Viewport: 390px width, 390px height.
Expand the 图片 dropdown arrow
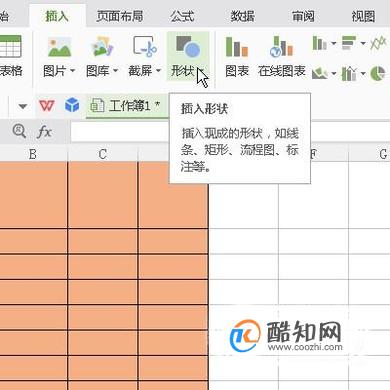coord(72,71)
